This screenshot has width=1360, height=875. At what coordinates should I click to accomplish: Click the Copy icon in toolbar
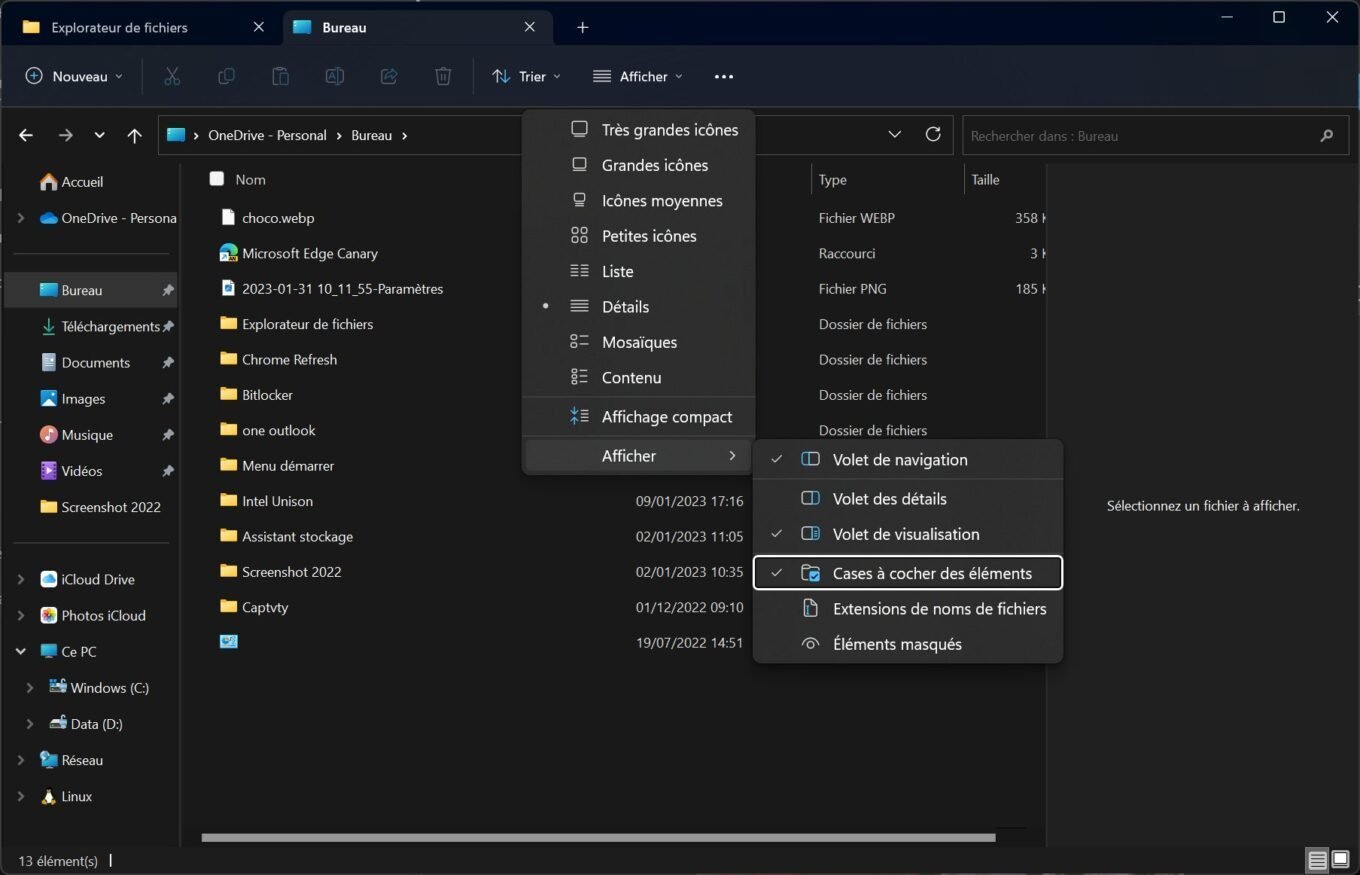pyautogui.click(x=226, y=76)
